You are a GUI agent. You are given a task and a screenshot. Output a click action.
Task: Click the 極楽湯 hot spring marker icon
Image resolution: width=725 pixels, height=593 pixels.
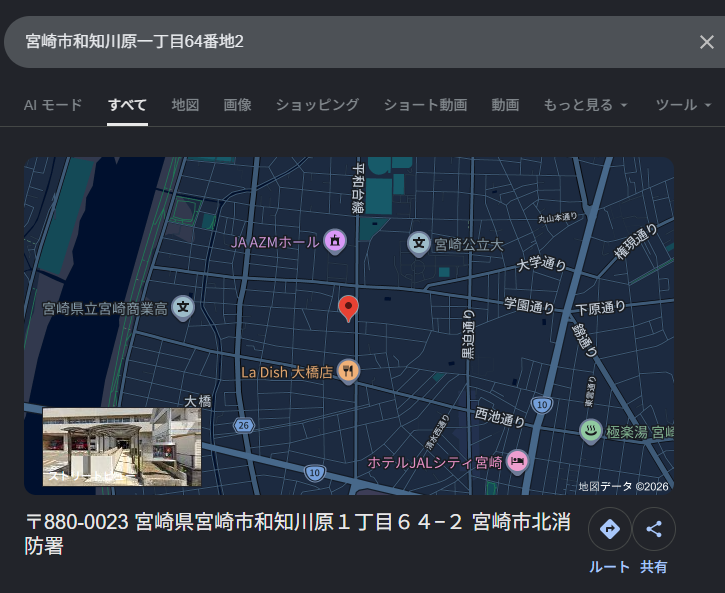(590, 431)
